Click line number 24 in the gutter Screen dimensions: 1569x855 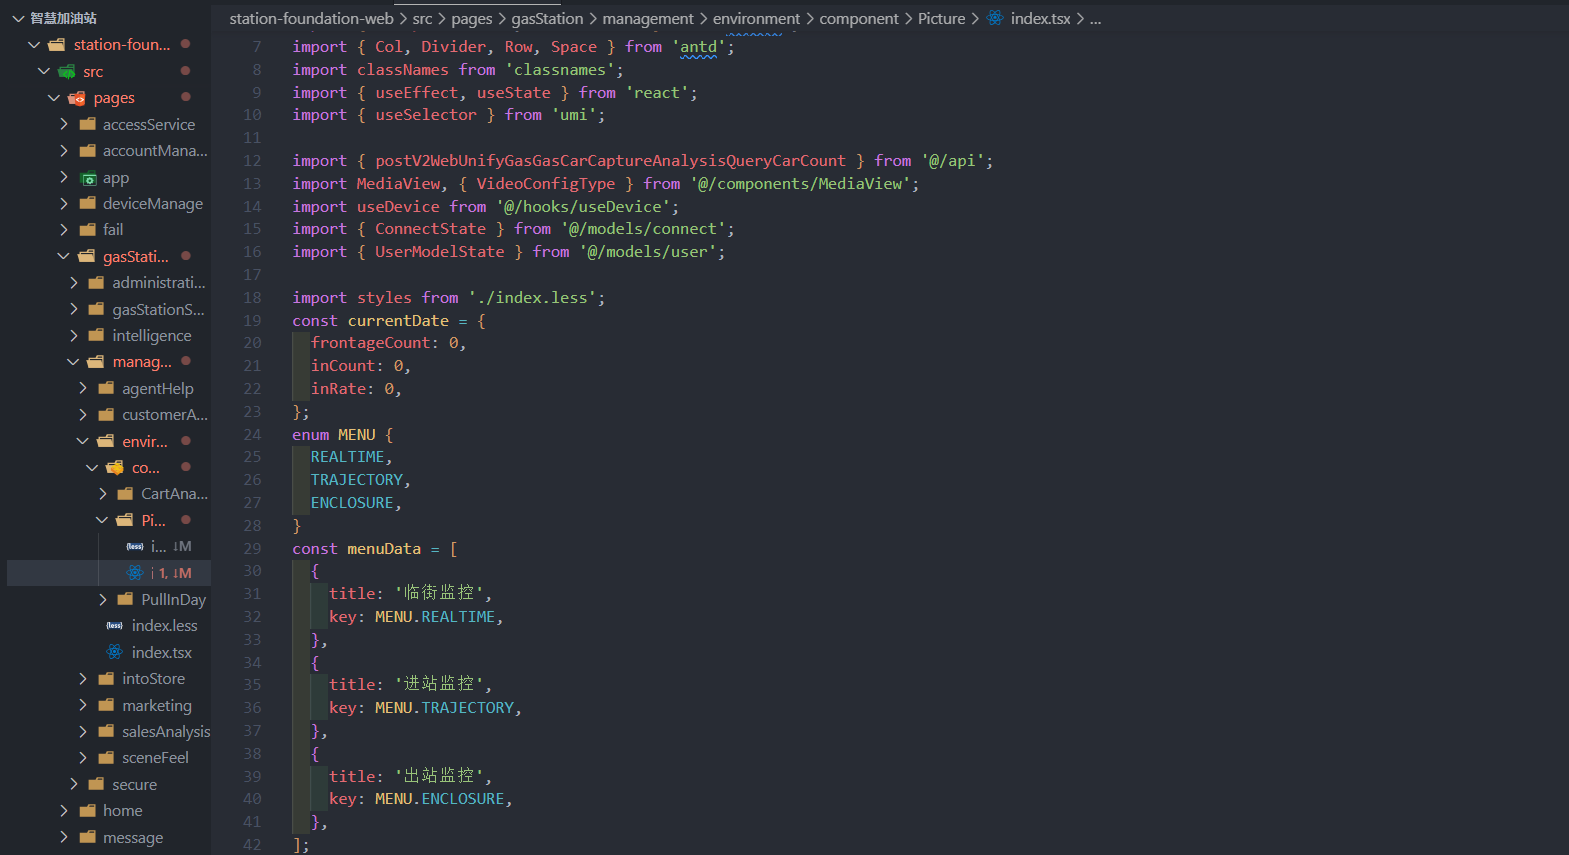tap(252, 435)
